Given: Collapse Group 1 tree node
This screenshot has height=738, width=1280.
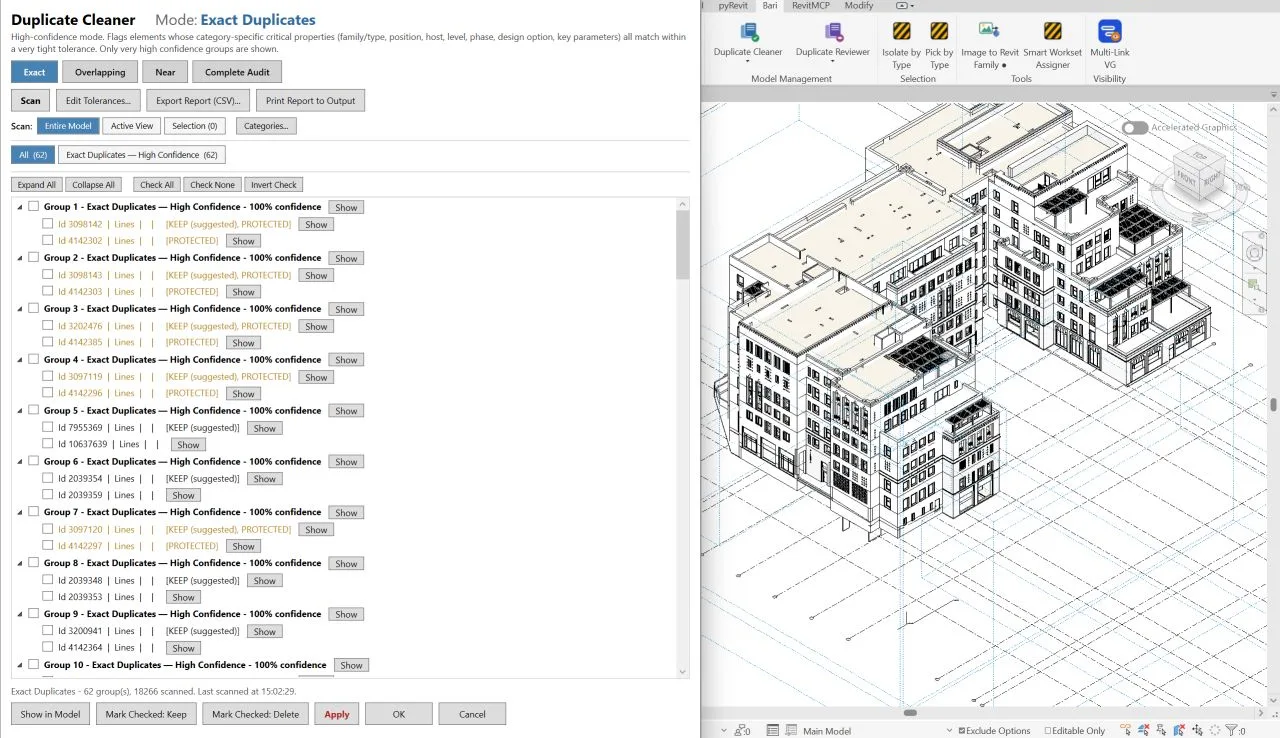Looking at the screenshot, I should (x=19, y=206).
